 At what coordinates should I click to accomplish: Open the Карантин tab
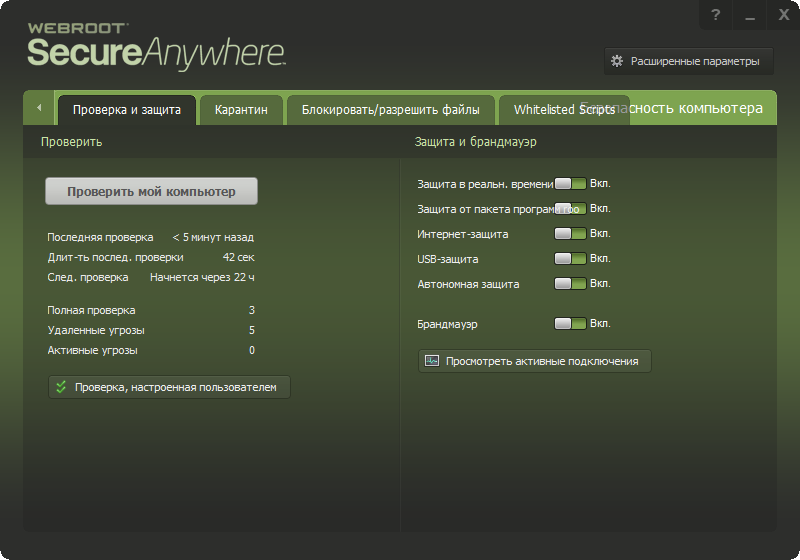(241, 110)
